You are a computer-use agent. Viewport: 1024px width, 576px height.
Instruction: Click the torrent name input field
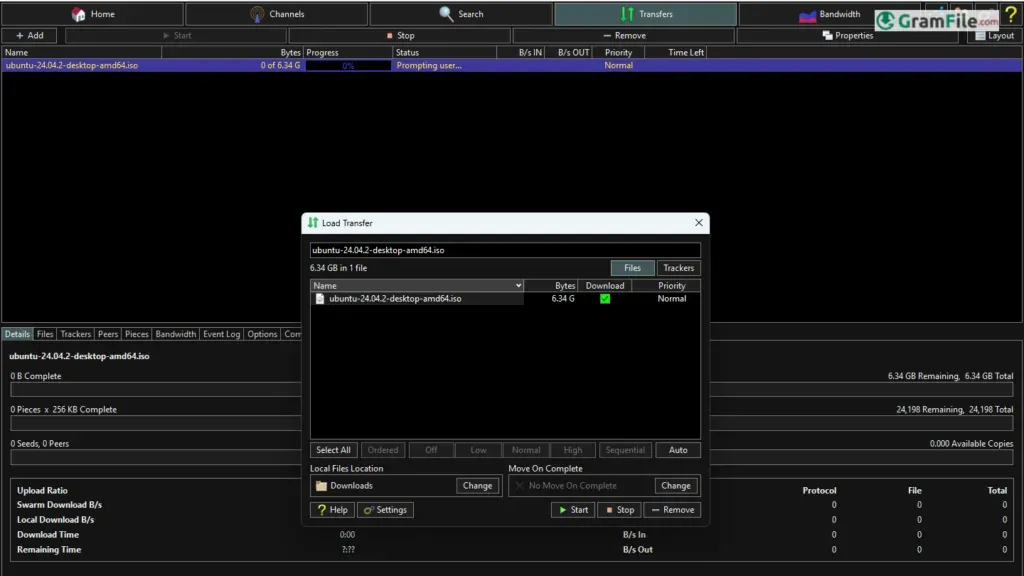505,250
